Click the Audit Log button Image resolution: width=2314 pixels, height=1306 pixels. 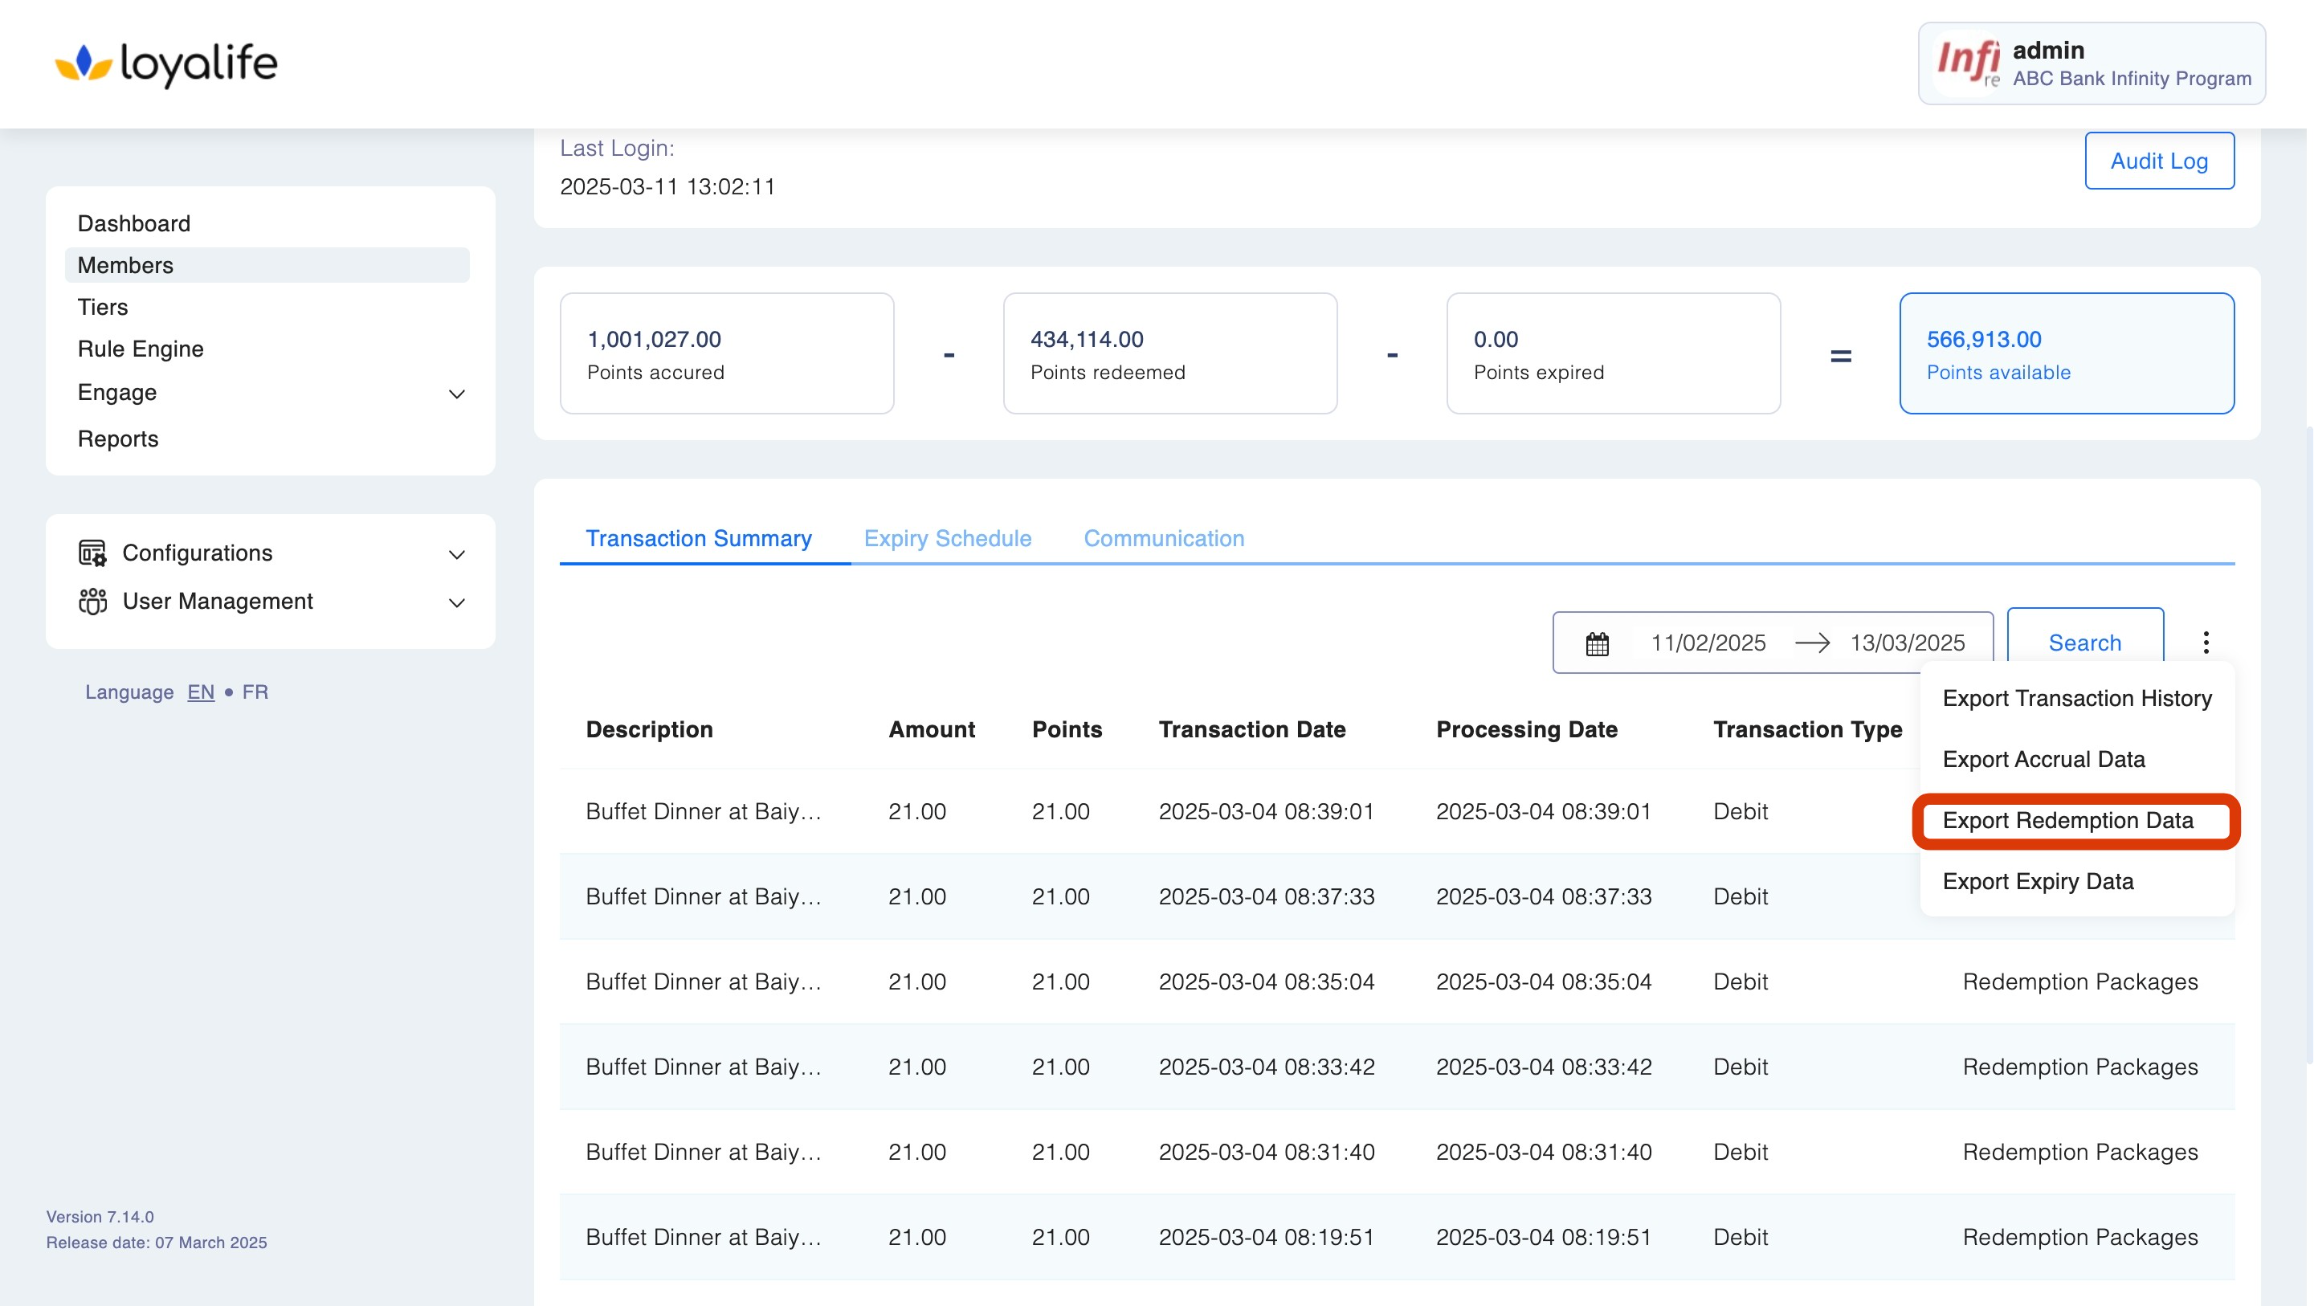(x=2158, y=161)
